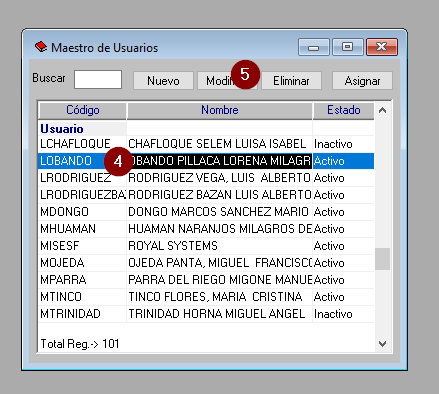Click Inactivo status of MTRINIDAD row
The height and width of the screenshot is (394, 439).
[x=333, y=314]
